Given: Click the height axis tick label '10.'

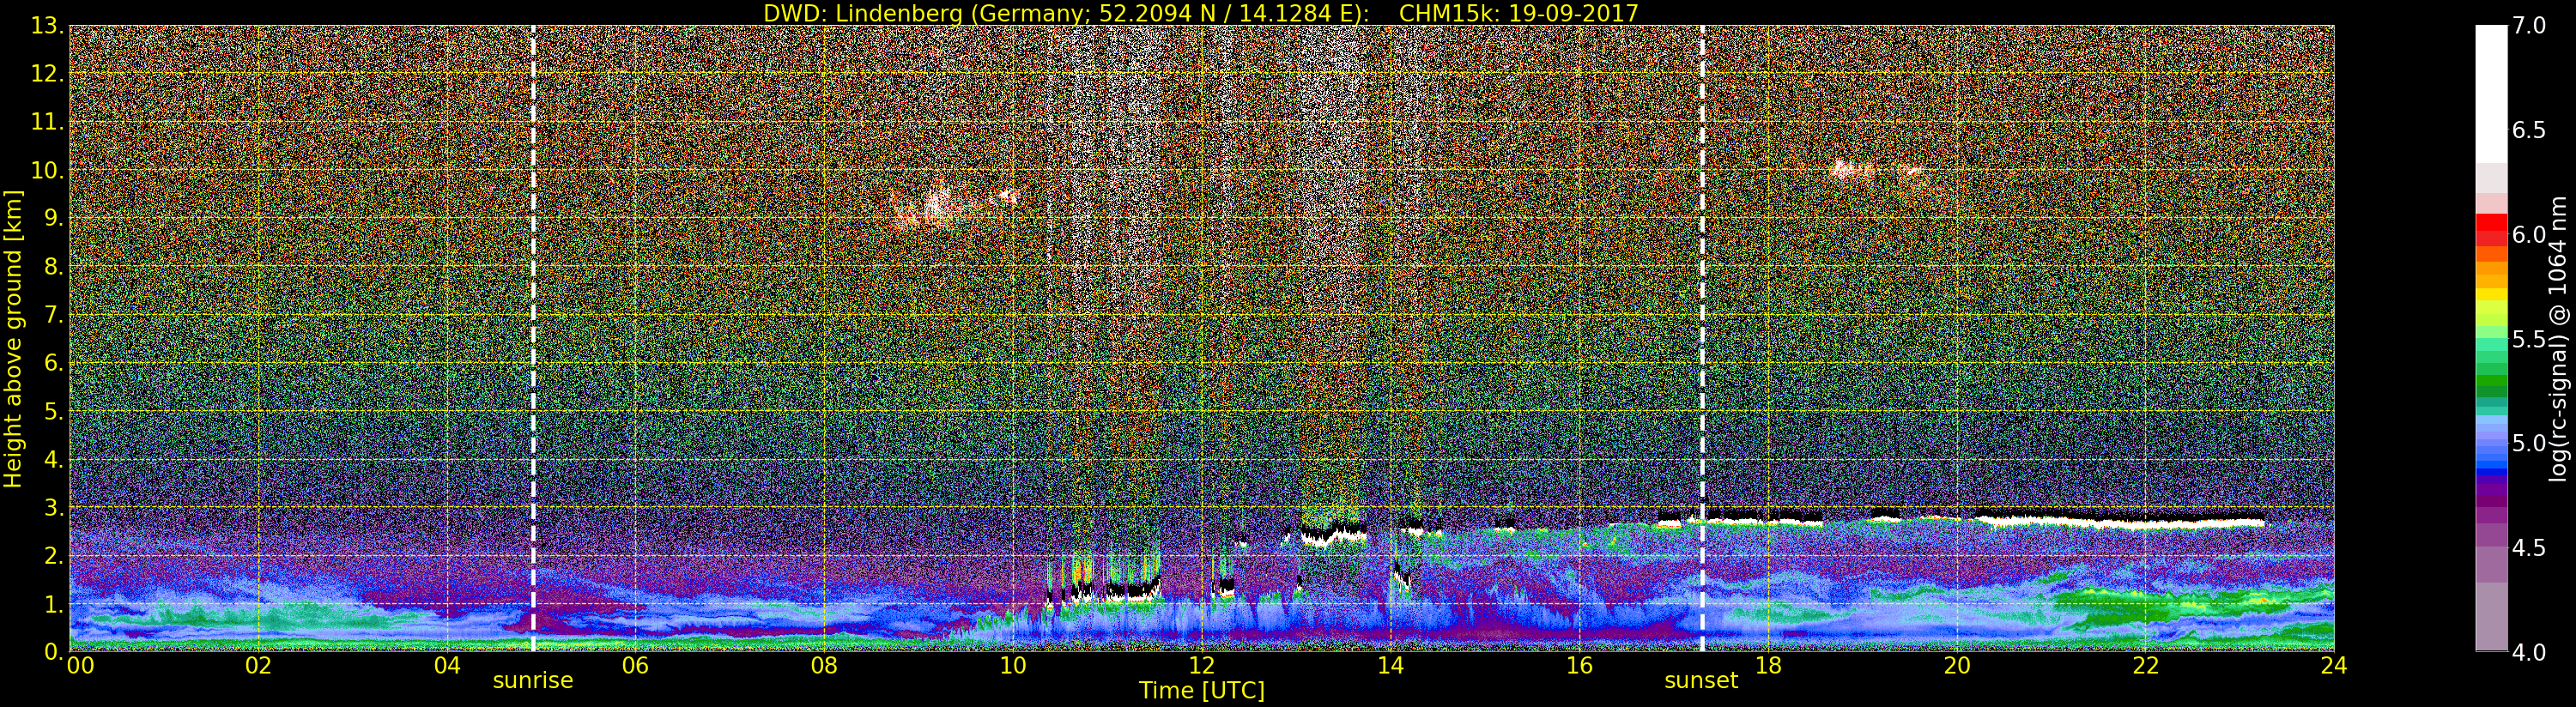Looking at the screenshot, I should coord(47,170).
